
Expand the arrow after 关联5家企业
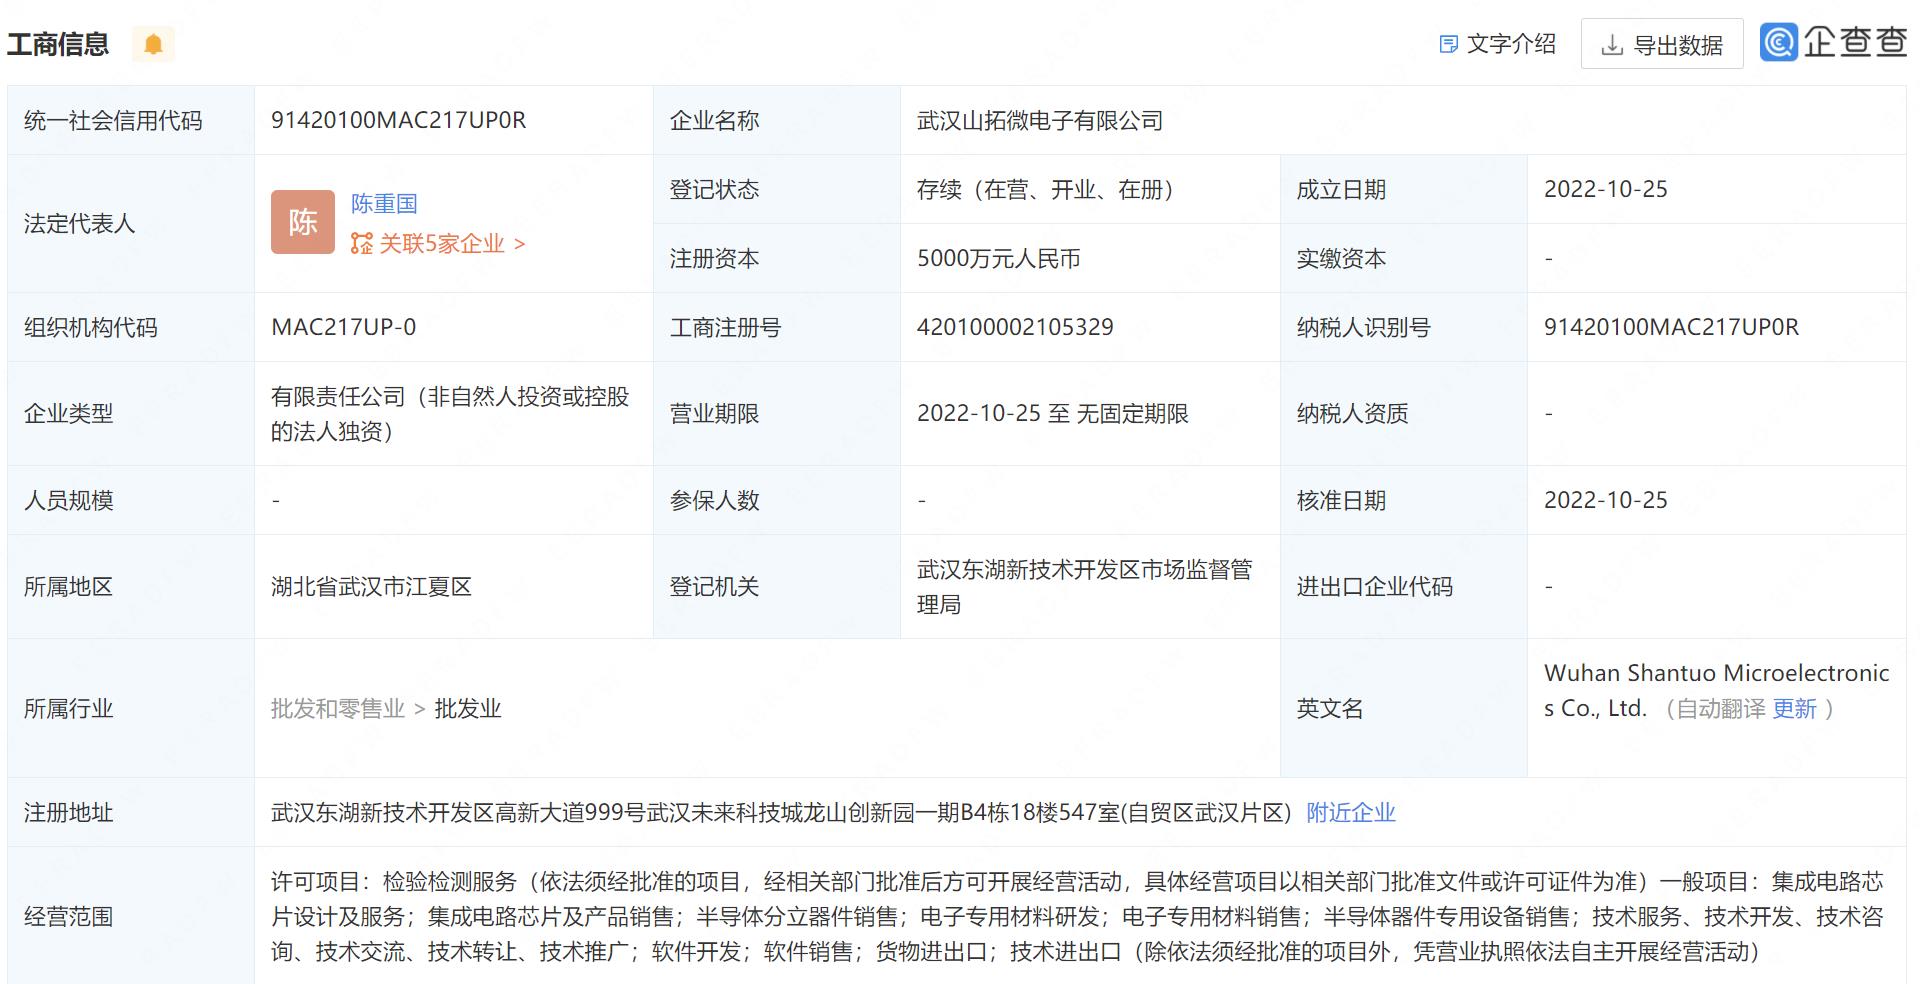pyautogui.click(x=519, y=244)
